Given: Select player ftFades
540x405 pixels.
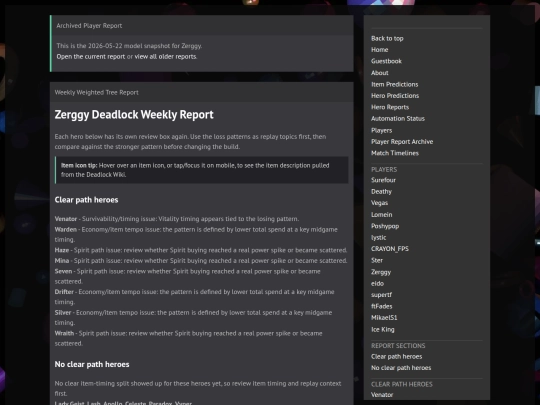Looking at the screenshot, I should tap(382, 307).
